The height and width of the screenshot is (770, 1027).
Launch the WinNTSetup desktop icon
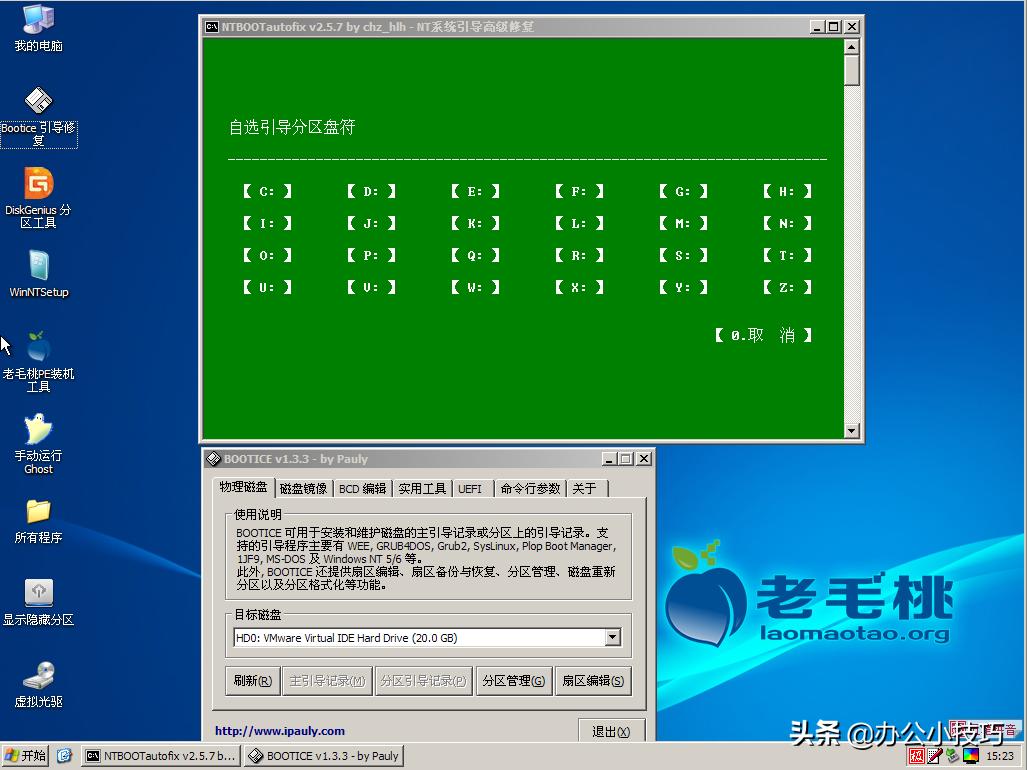click(x=38, y=274)
